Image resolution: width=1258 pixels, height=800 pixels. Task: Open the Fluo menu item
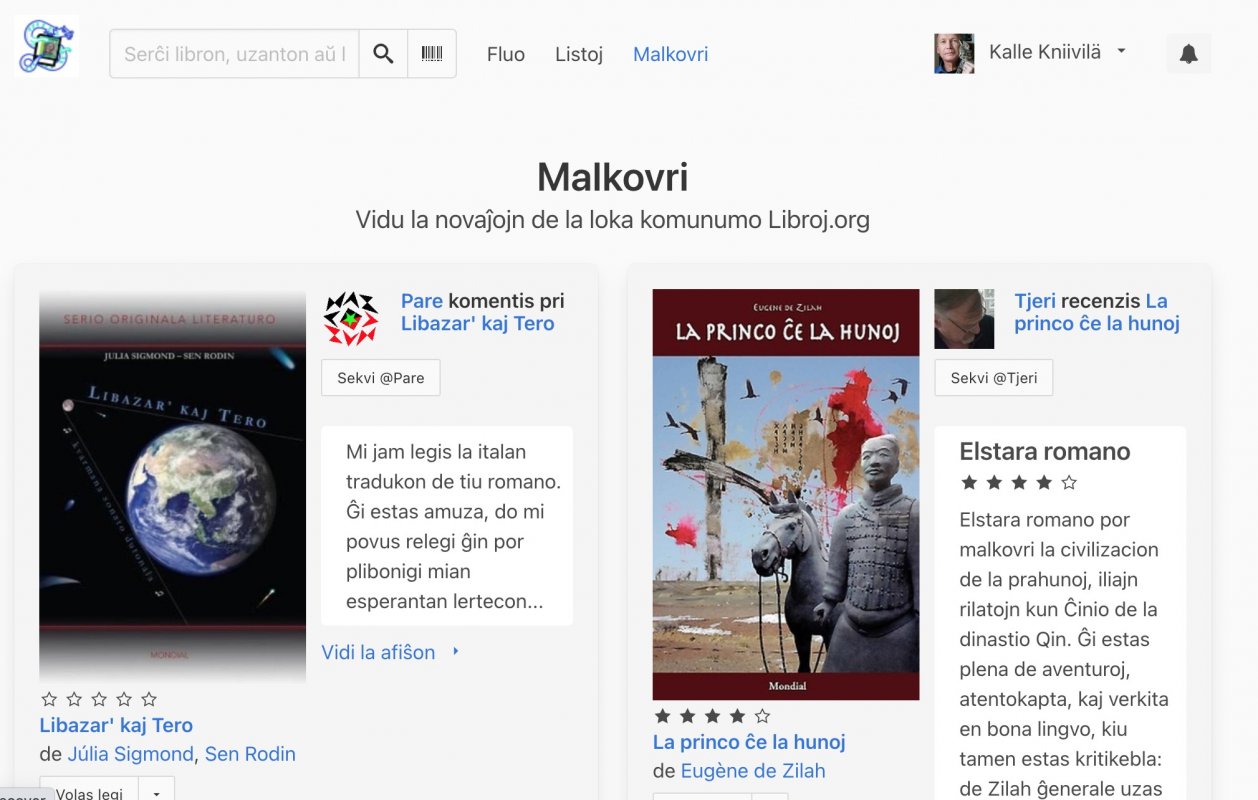coord(506,54)
